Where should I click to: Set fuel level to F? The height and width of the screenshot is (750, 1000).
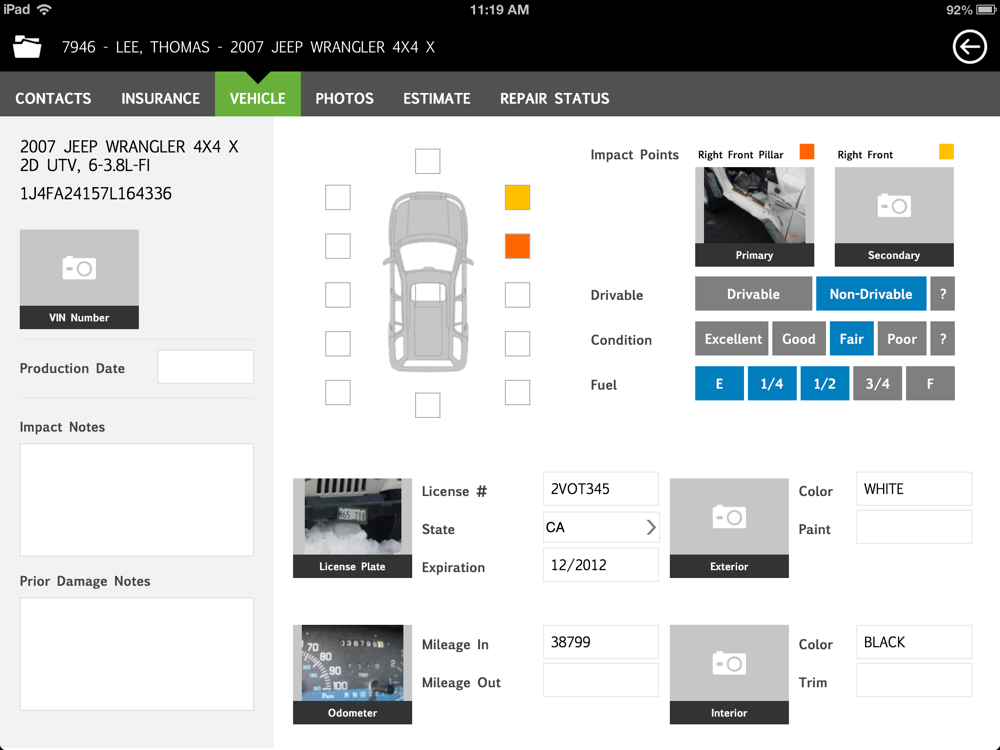(930, 383)
